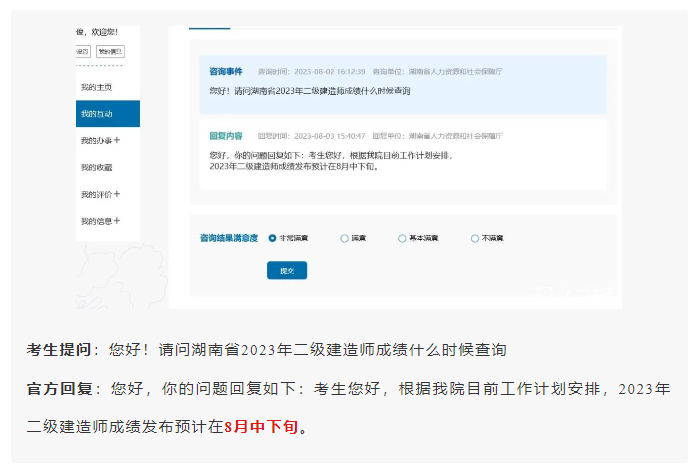The width and height of the screenshot is (697, 464).
Task: Choose the 满意 satisfaction radio option
Action: 345,238
